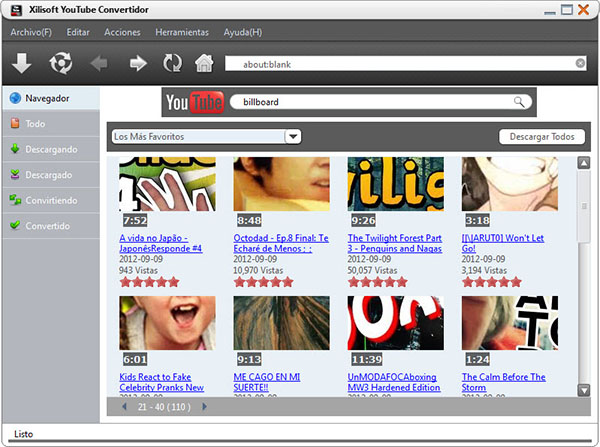Click the 10,970 Vistas view count
Viewport: 600px width, 447px height.
coord(258,270)
